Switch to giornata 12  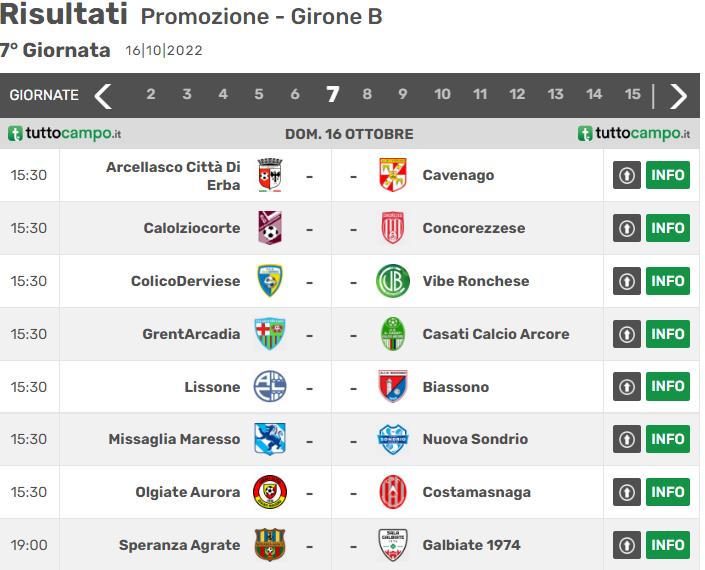coord(517,95)
